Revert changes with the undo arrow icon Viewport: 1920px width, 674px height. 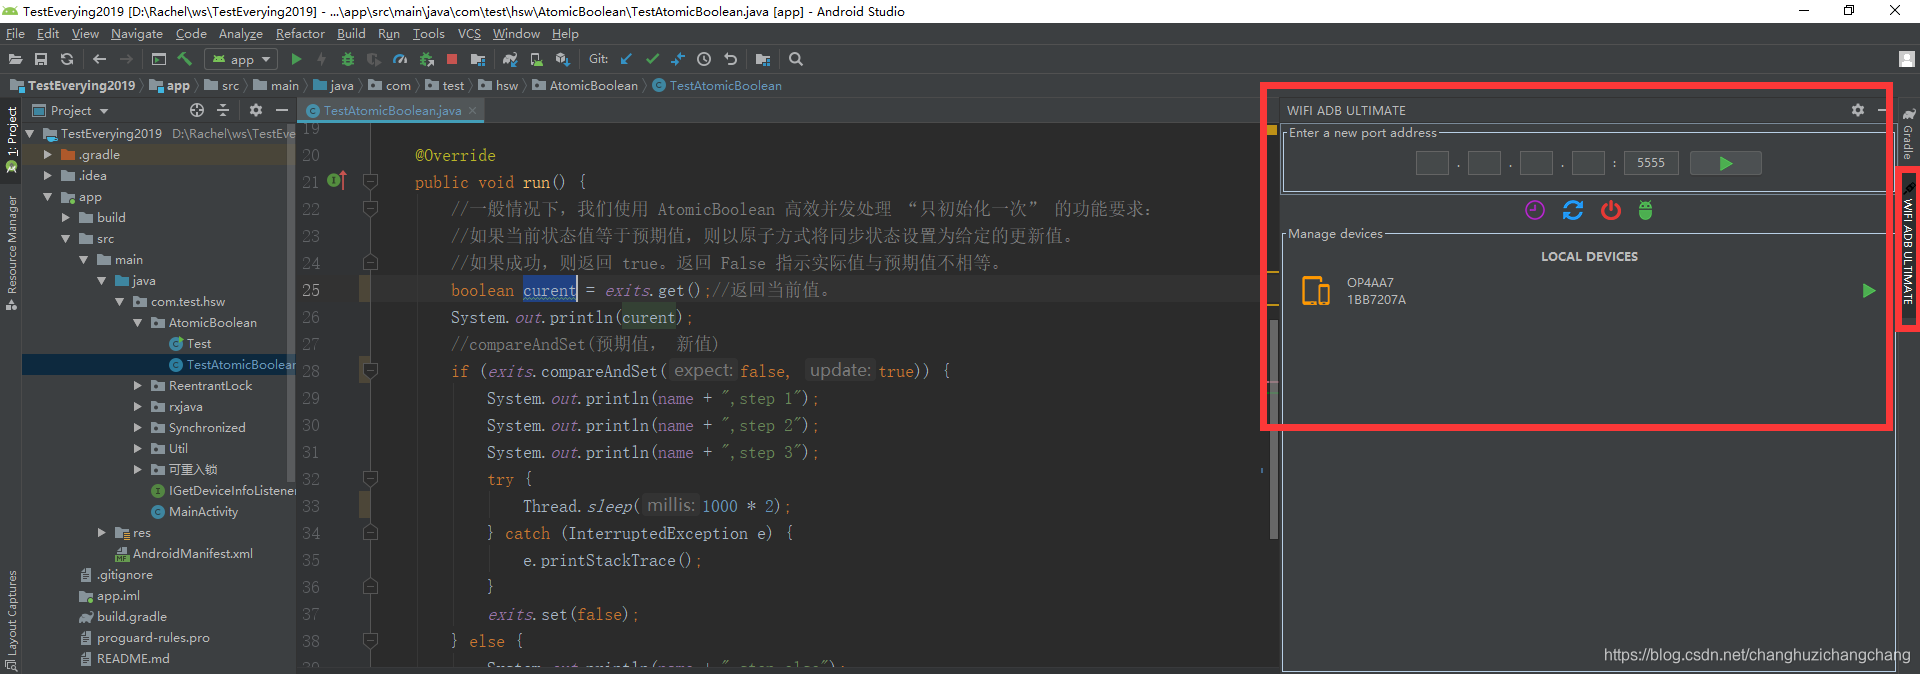tap(730, 59)
